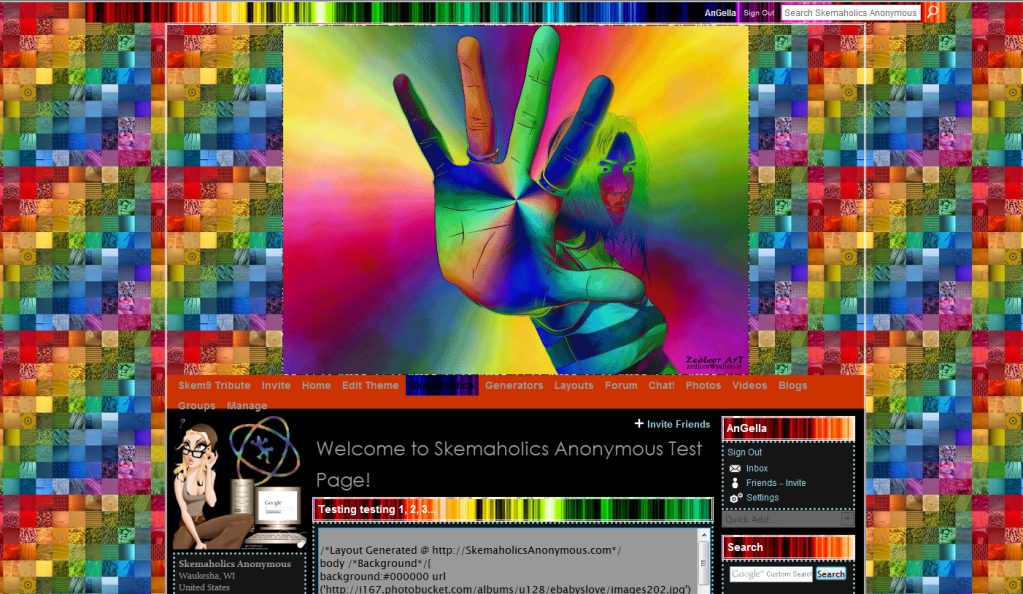Click the Friends person icon

pyautogui.click(x=735, y=483)
